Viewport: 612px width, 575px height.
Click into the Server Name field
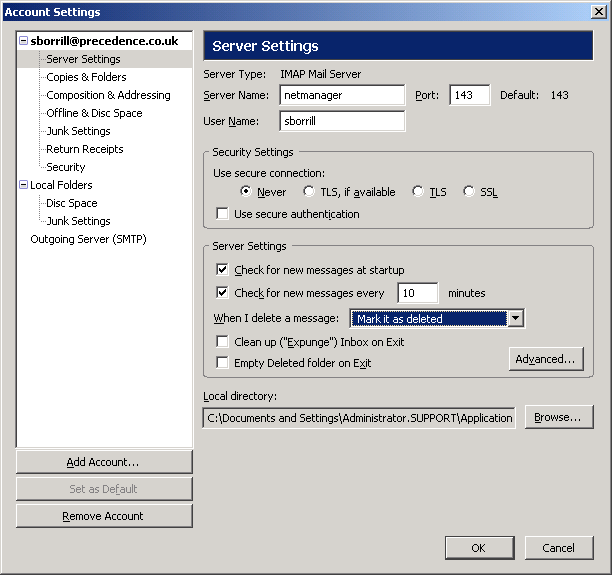(342, 95)
